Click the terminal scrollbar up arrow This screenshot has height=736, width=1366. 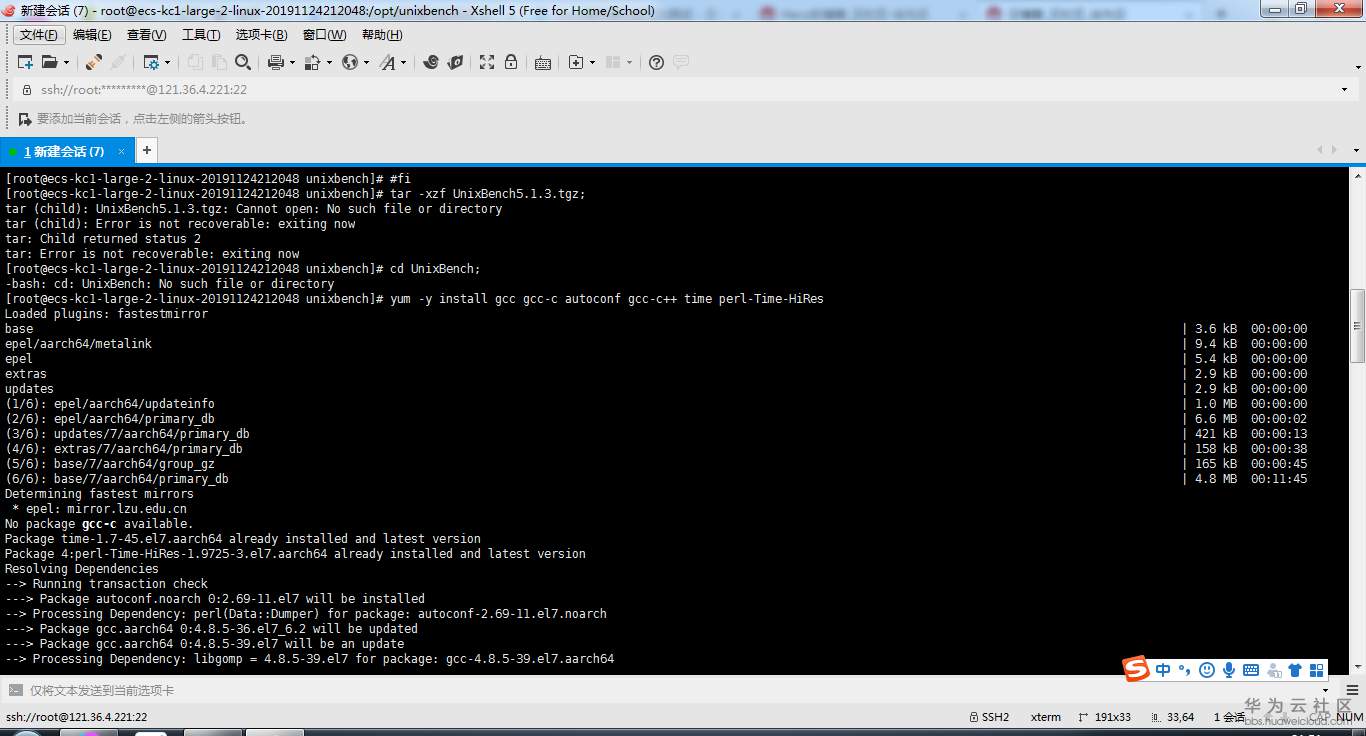1357,174
